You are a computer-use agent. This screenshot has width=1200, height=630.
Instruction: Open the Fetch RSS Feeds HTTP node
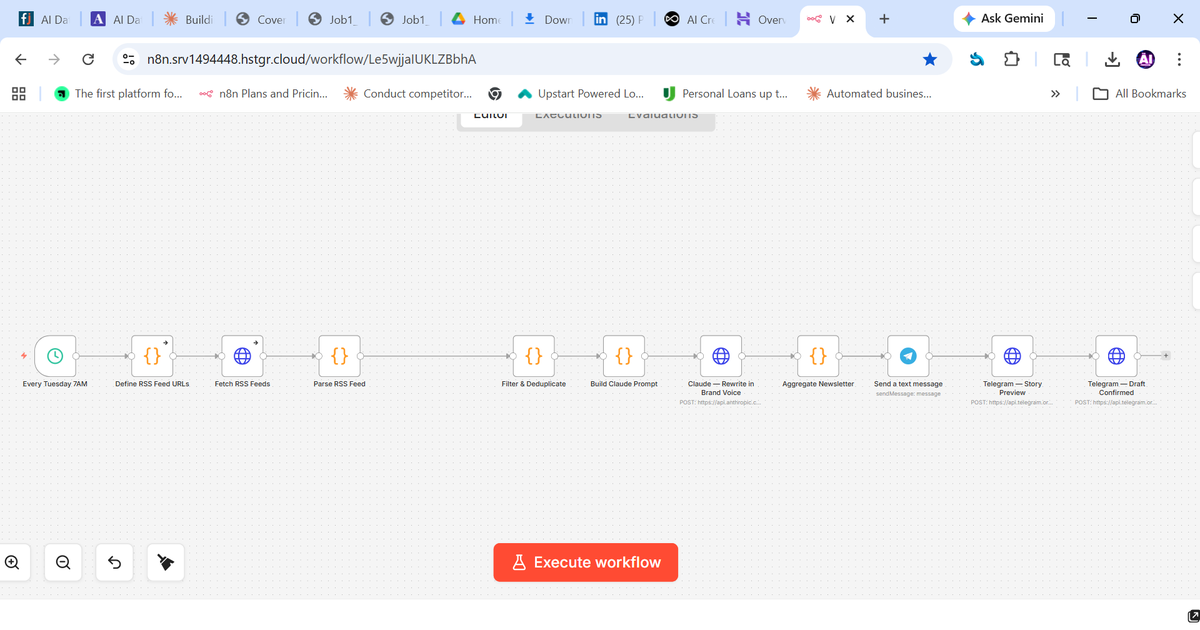point(242,355)
